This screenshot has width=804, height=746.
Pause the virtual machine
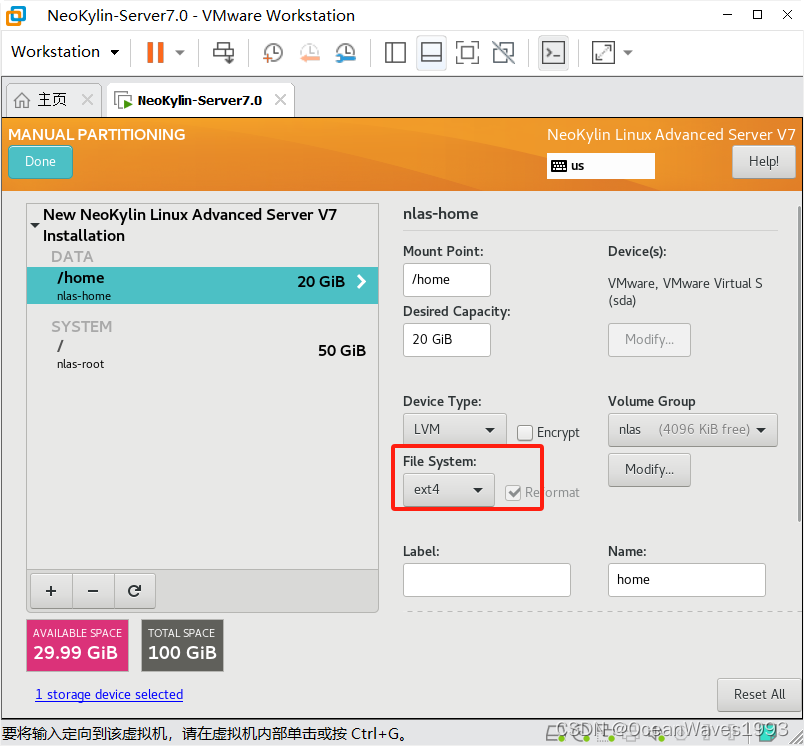click(155, 52)
